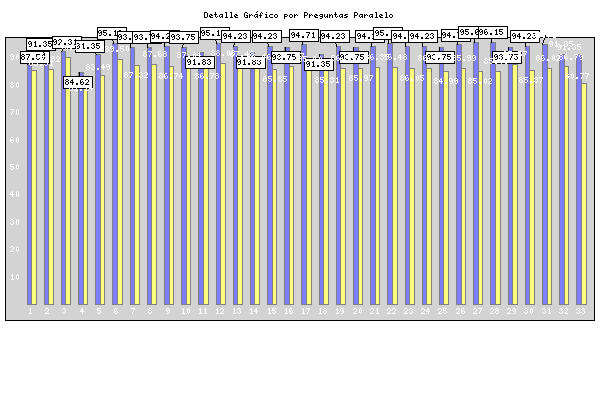This screenshot has height=400, width=600.
Task: Click the white value label 85.02
Action: pyautogui.click(x=480, y=81)
